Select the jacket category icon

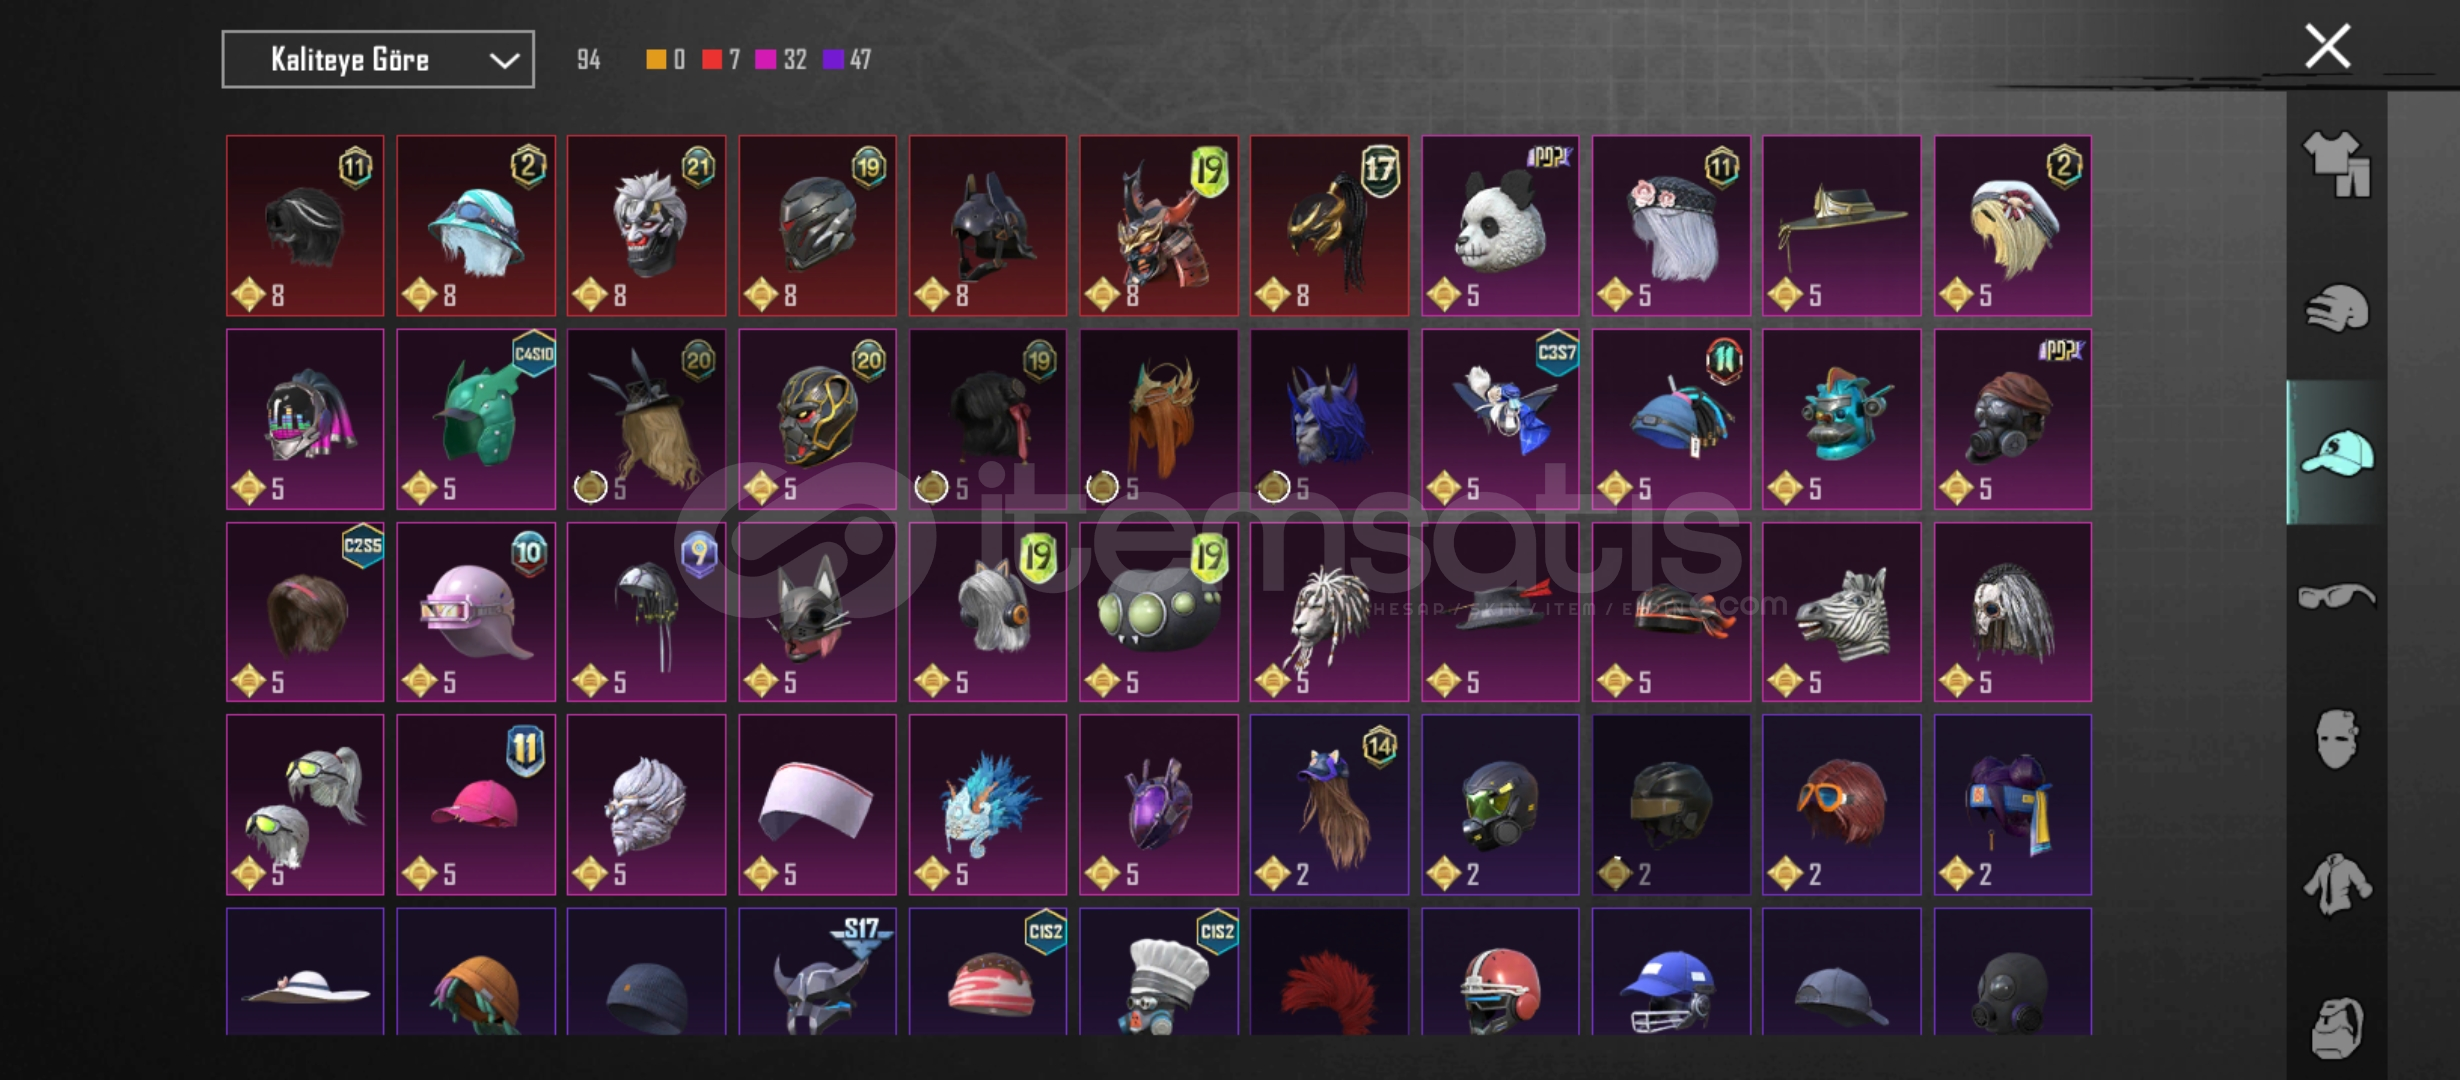tap(2337, 884)
